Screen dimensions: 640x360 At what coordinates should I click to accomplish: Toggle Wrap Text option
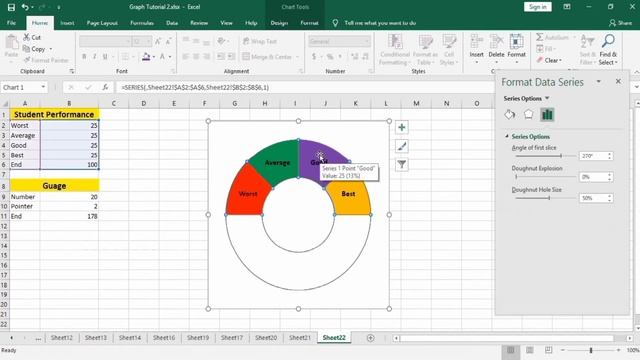coord(260,41)
